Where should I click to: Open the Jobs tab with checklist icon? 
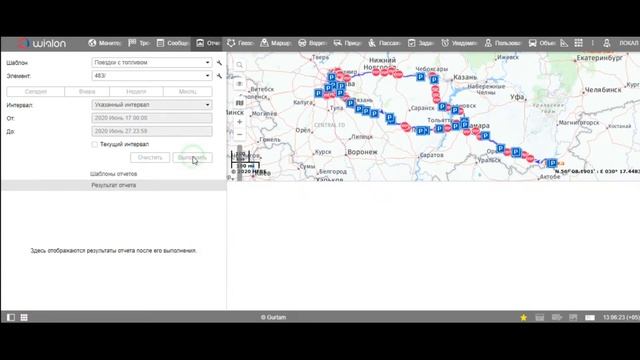point(420,43)
